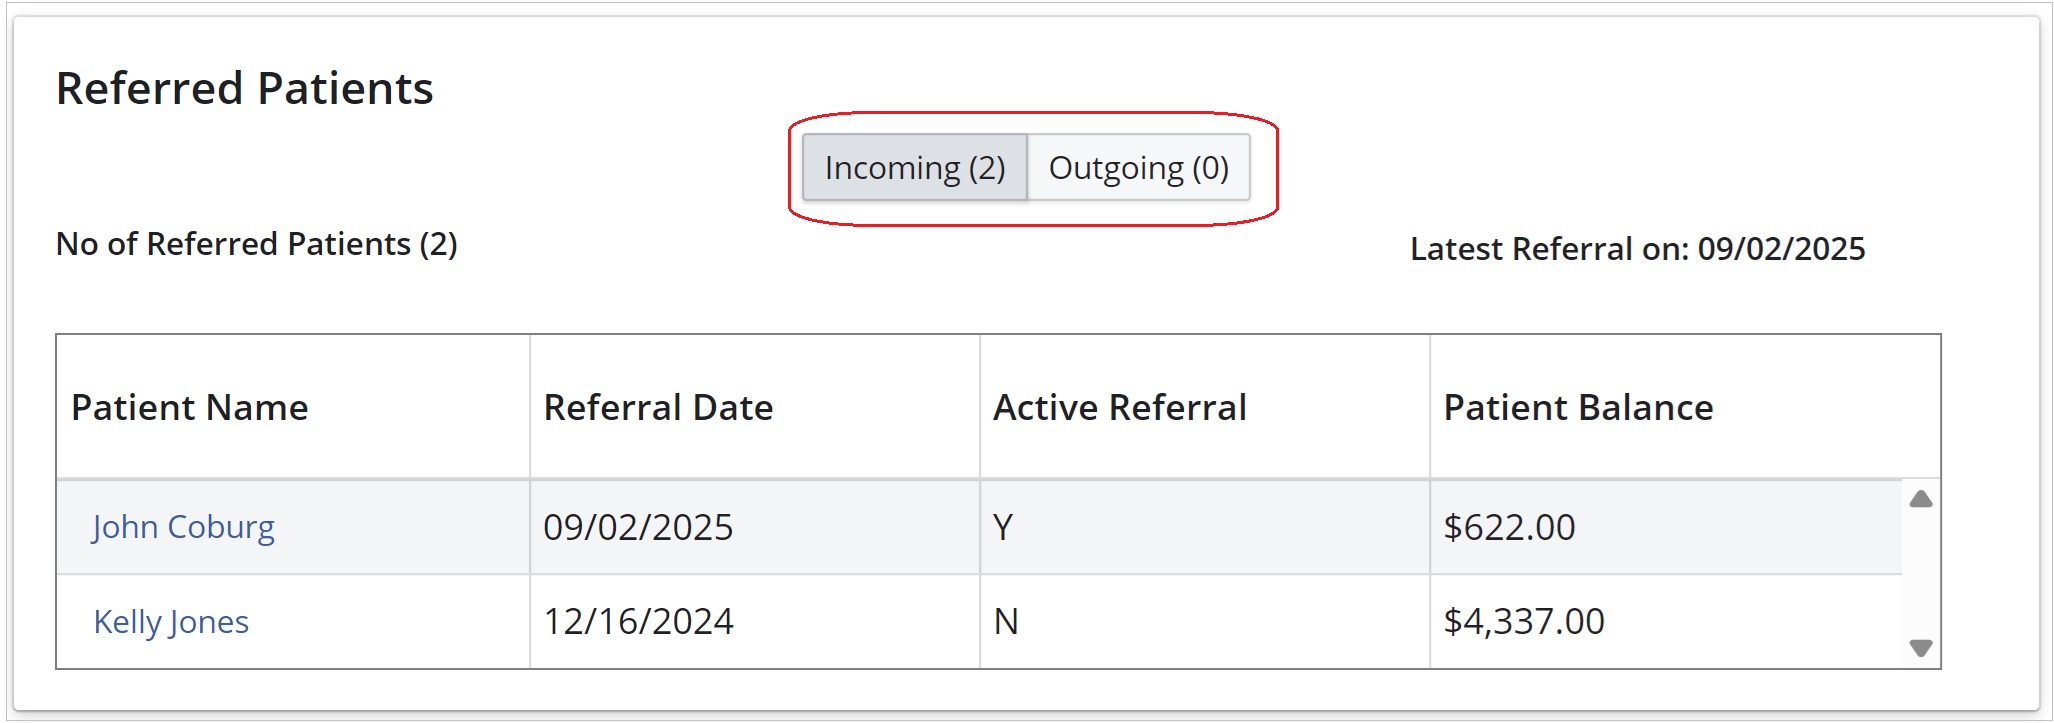Open the Kelly Jones patient link
This screenshot has height=723, width=2054.
[171, 622]
